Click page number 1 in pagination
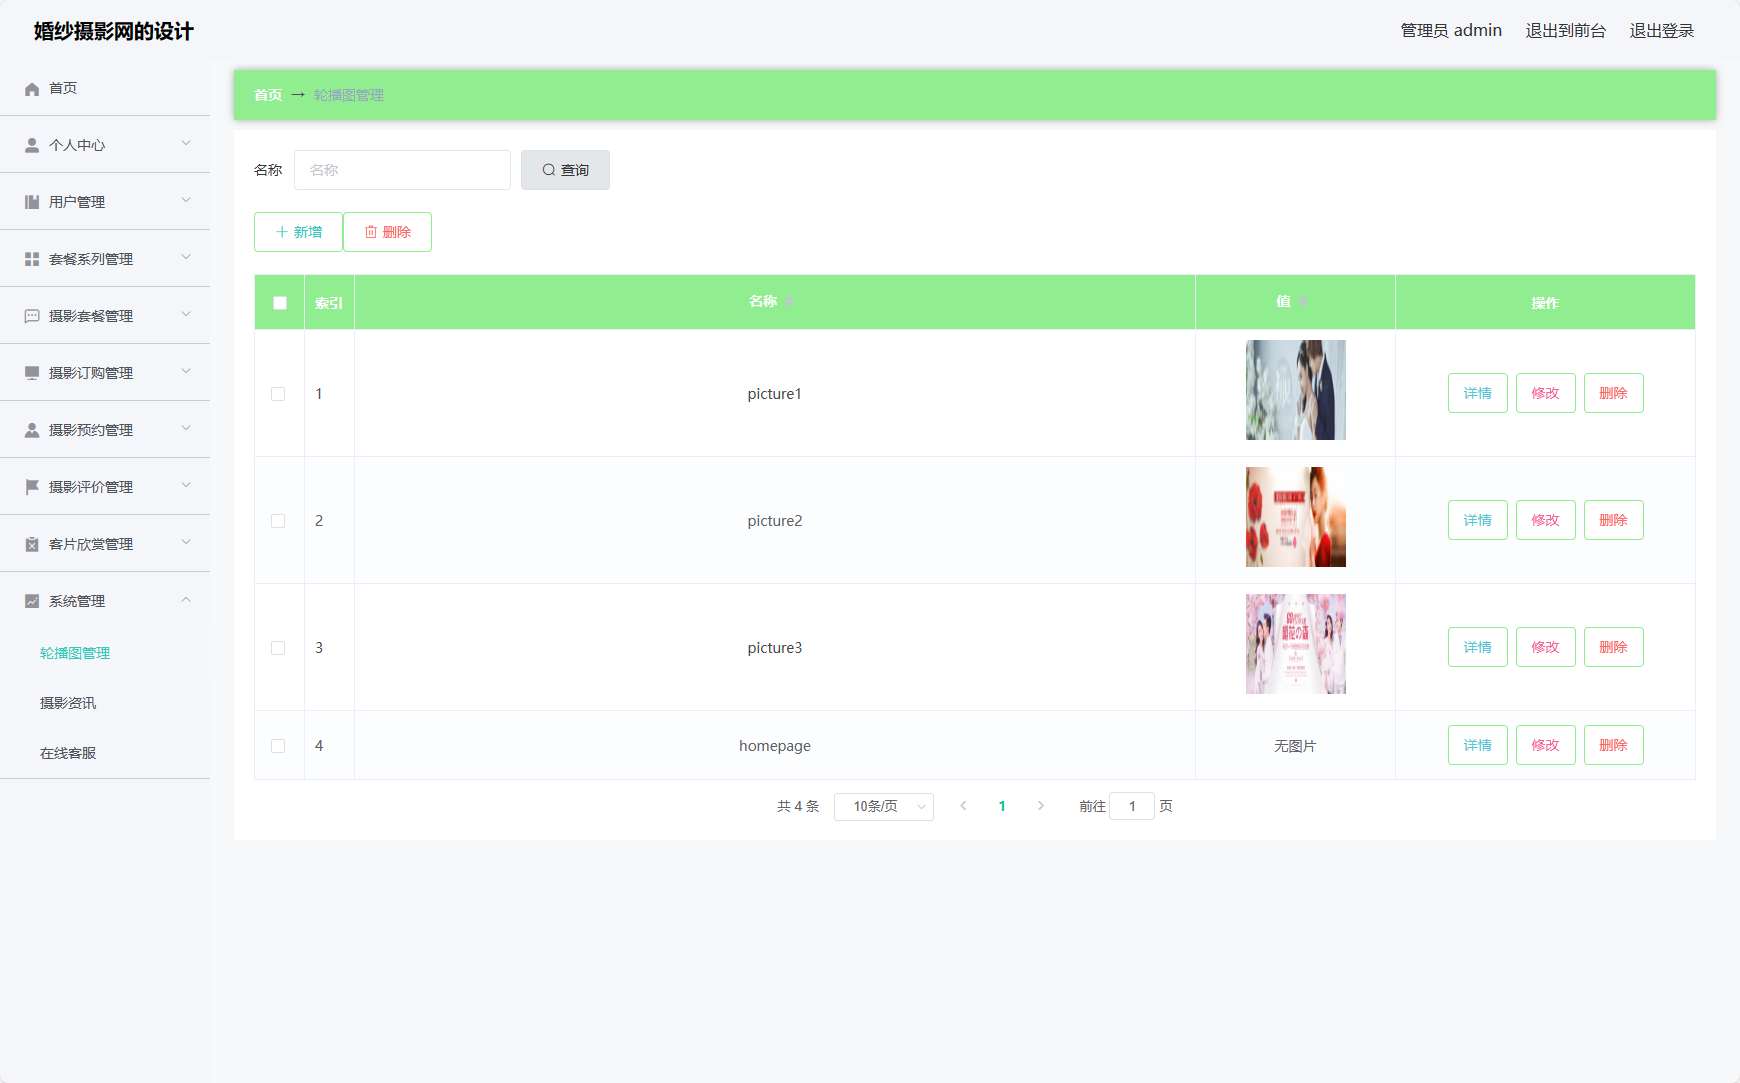Image resolution: width=1740 pixels, height=1083 pixels. click(x=1002, y=806)
